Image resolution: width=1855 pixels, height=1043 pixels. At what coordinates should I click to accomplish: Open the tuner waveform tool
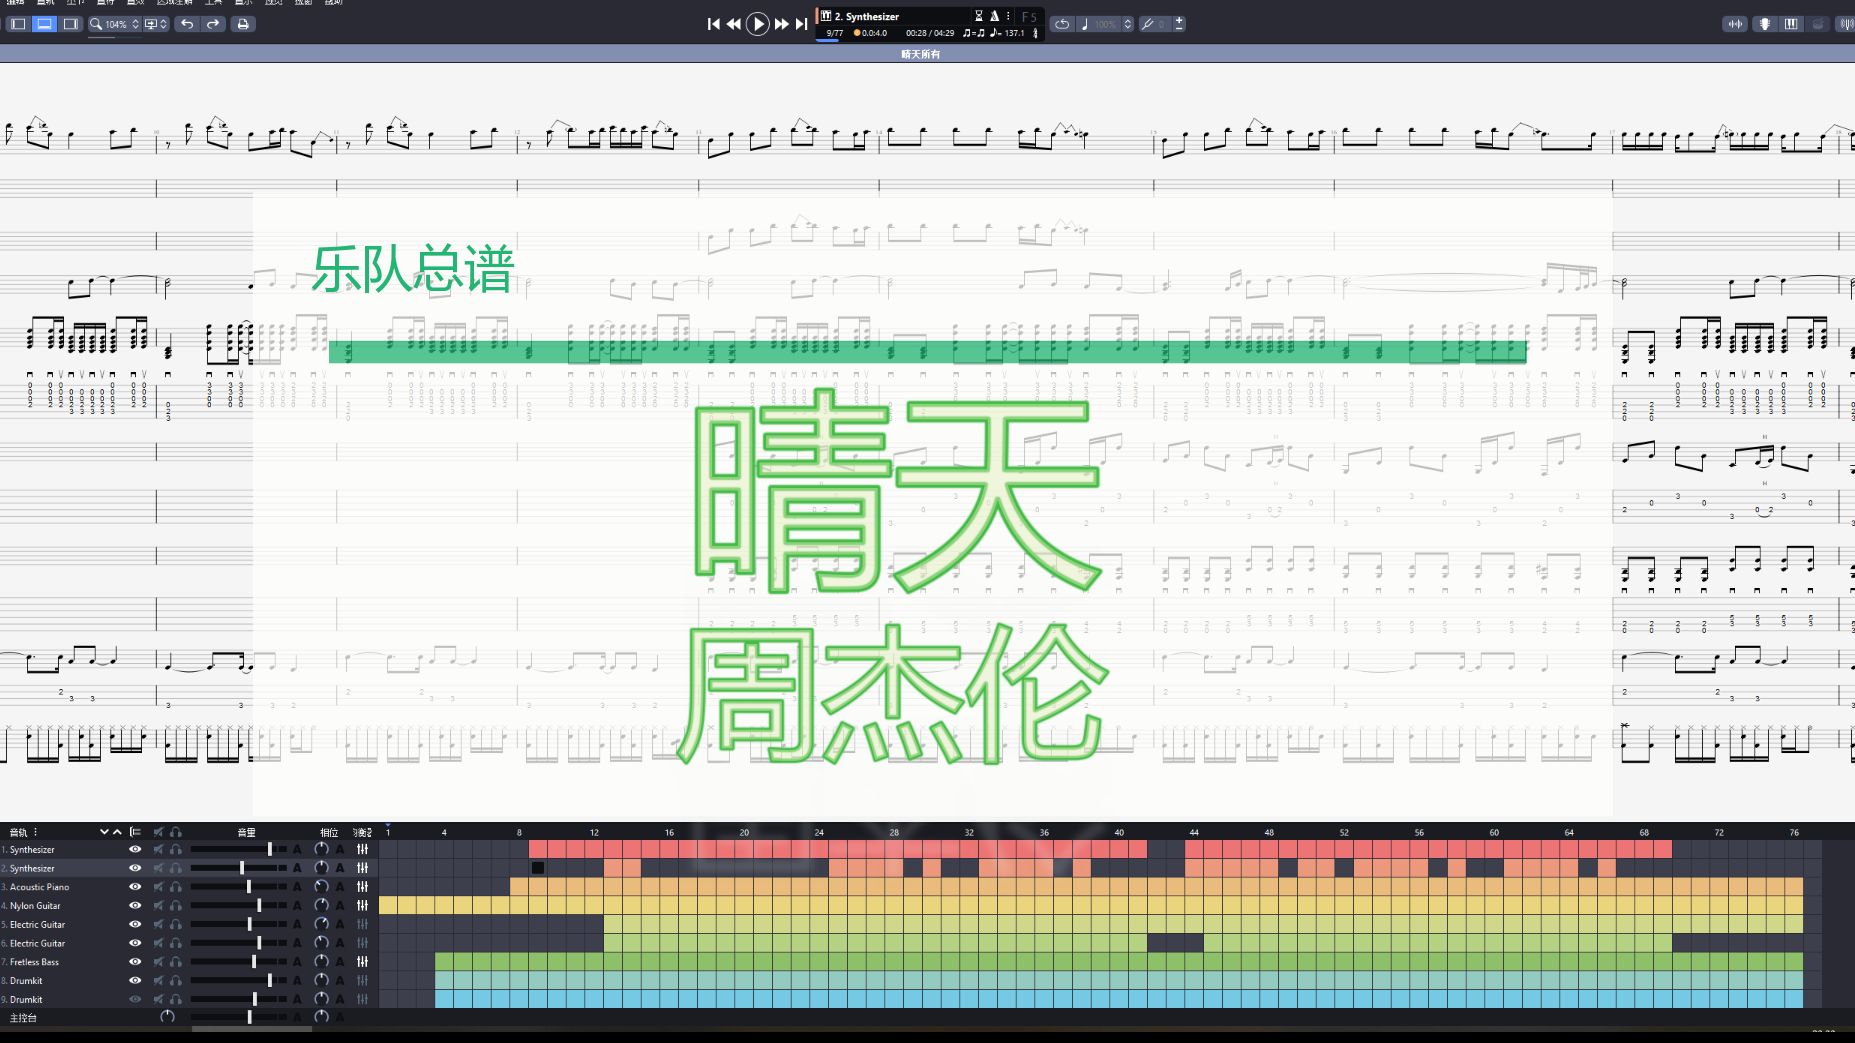pos(1735,24)
